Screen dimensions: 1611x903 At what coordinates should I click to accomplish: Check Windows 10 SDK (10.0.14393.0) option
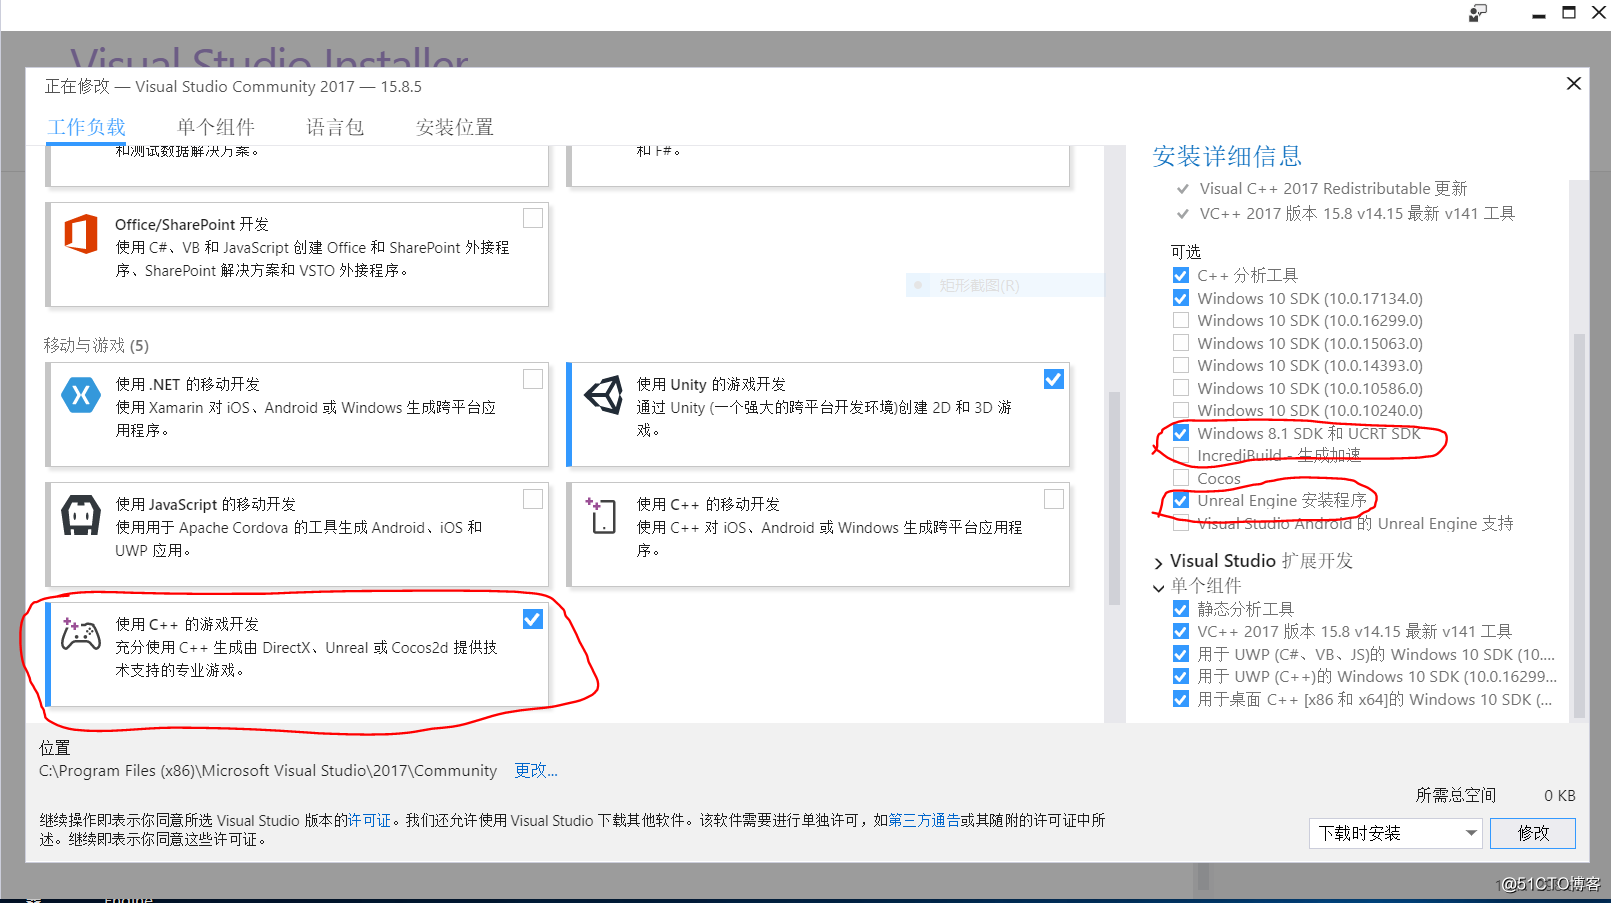tap(1181, 365)
